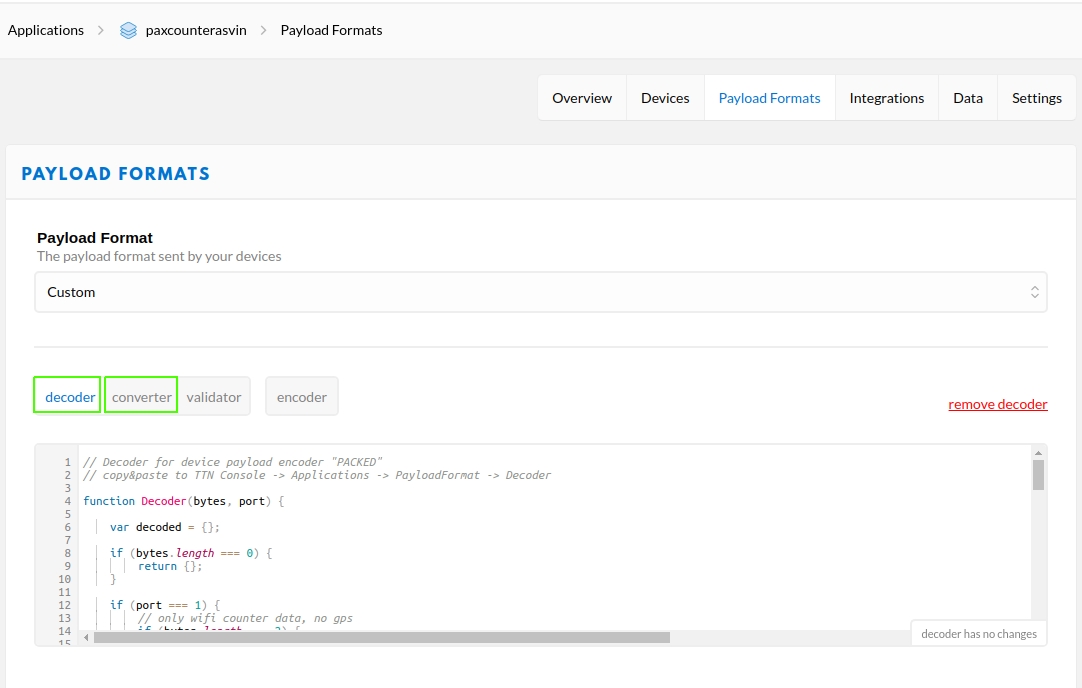Click the editor's scroll-left arrow

click(x=86, y=637)
